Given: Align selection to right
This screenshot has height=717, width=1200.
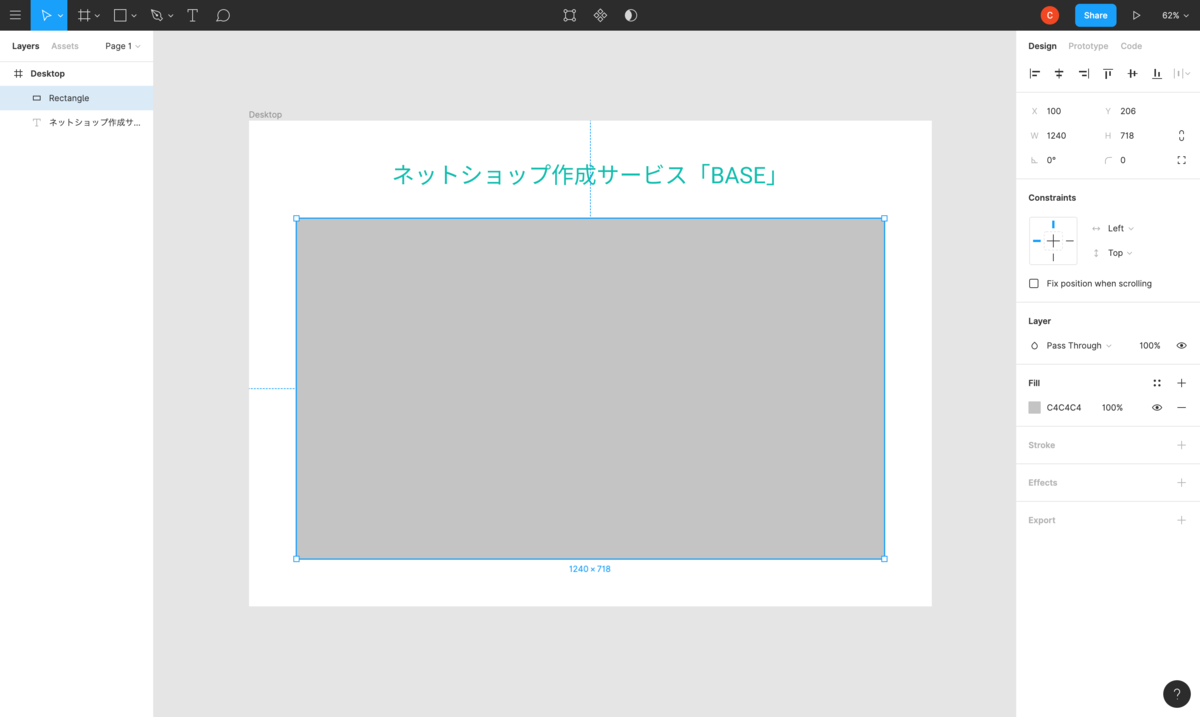Looking at the screenshot, I should pyautogui.click(x=1084, y=73).
